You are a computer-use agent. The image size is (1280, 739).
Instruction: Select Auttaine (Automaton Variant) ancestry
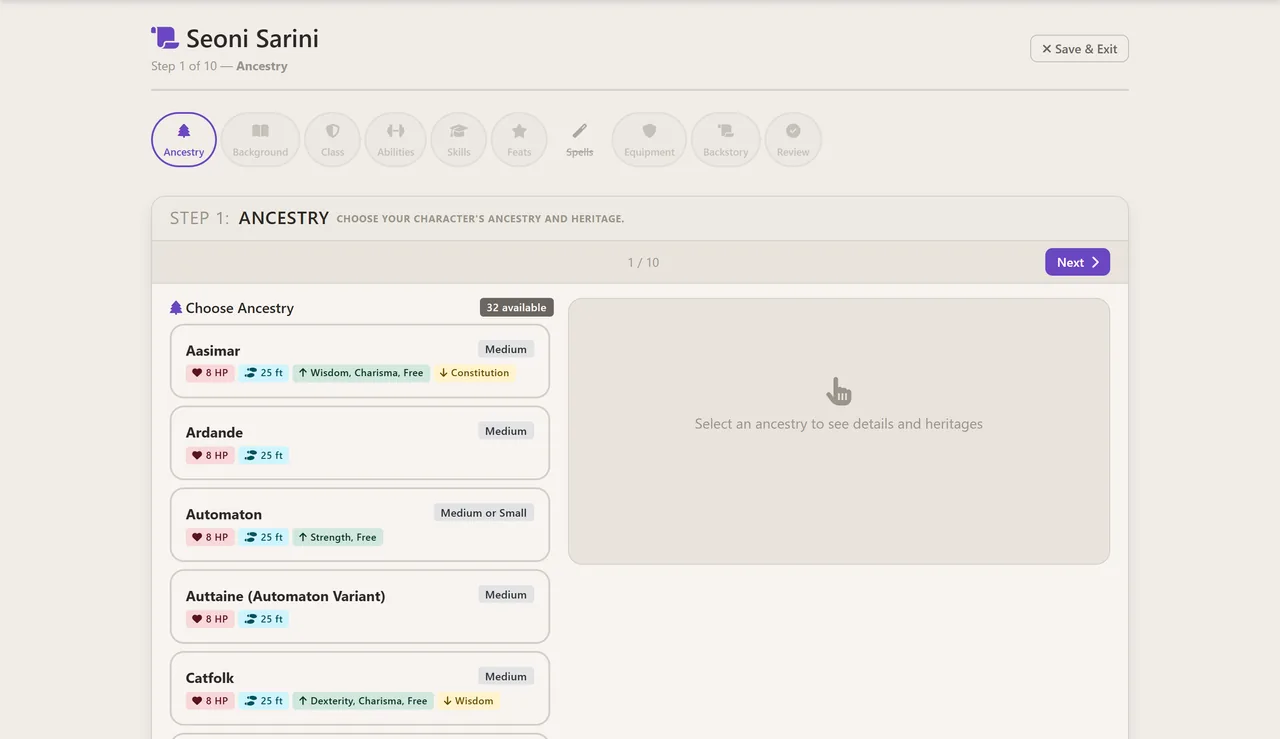tap(360, 607)
